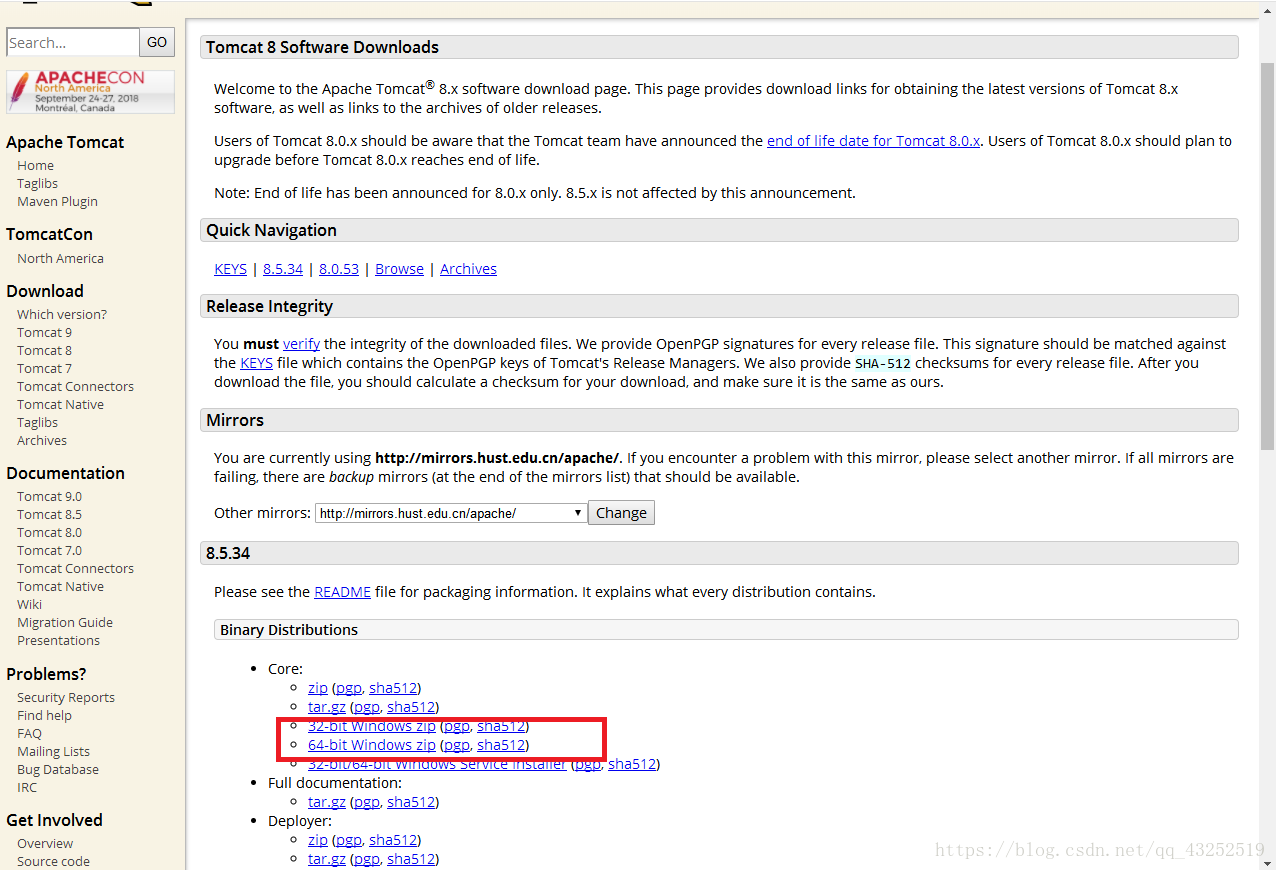The height and width of the screenshot is (870, 1276).
Task: Open the North America TomcatCon link
Action: pos(60,258)
